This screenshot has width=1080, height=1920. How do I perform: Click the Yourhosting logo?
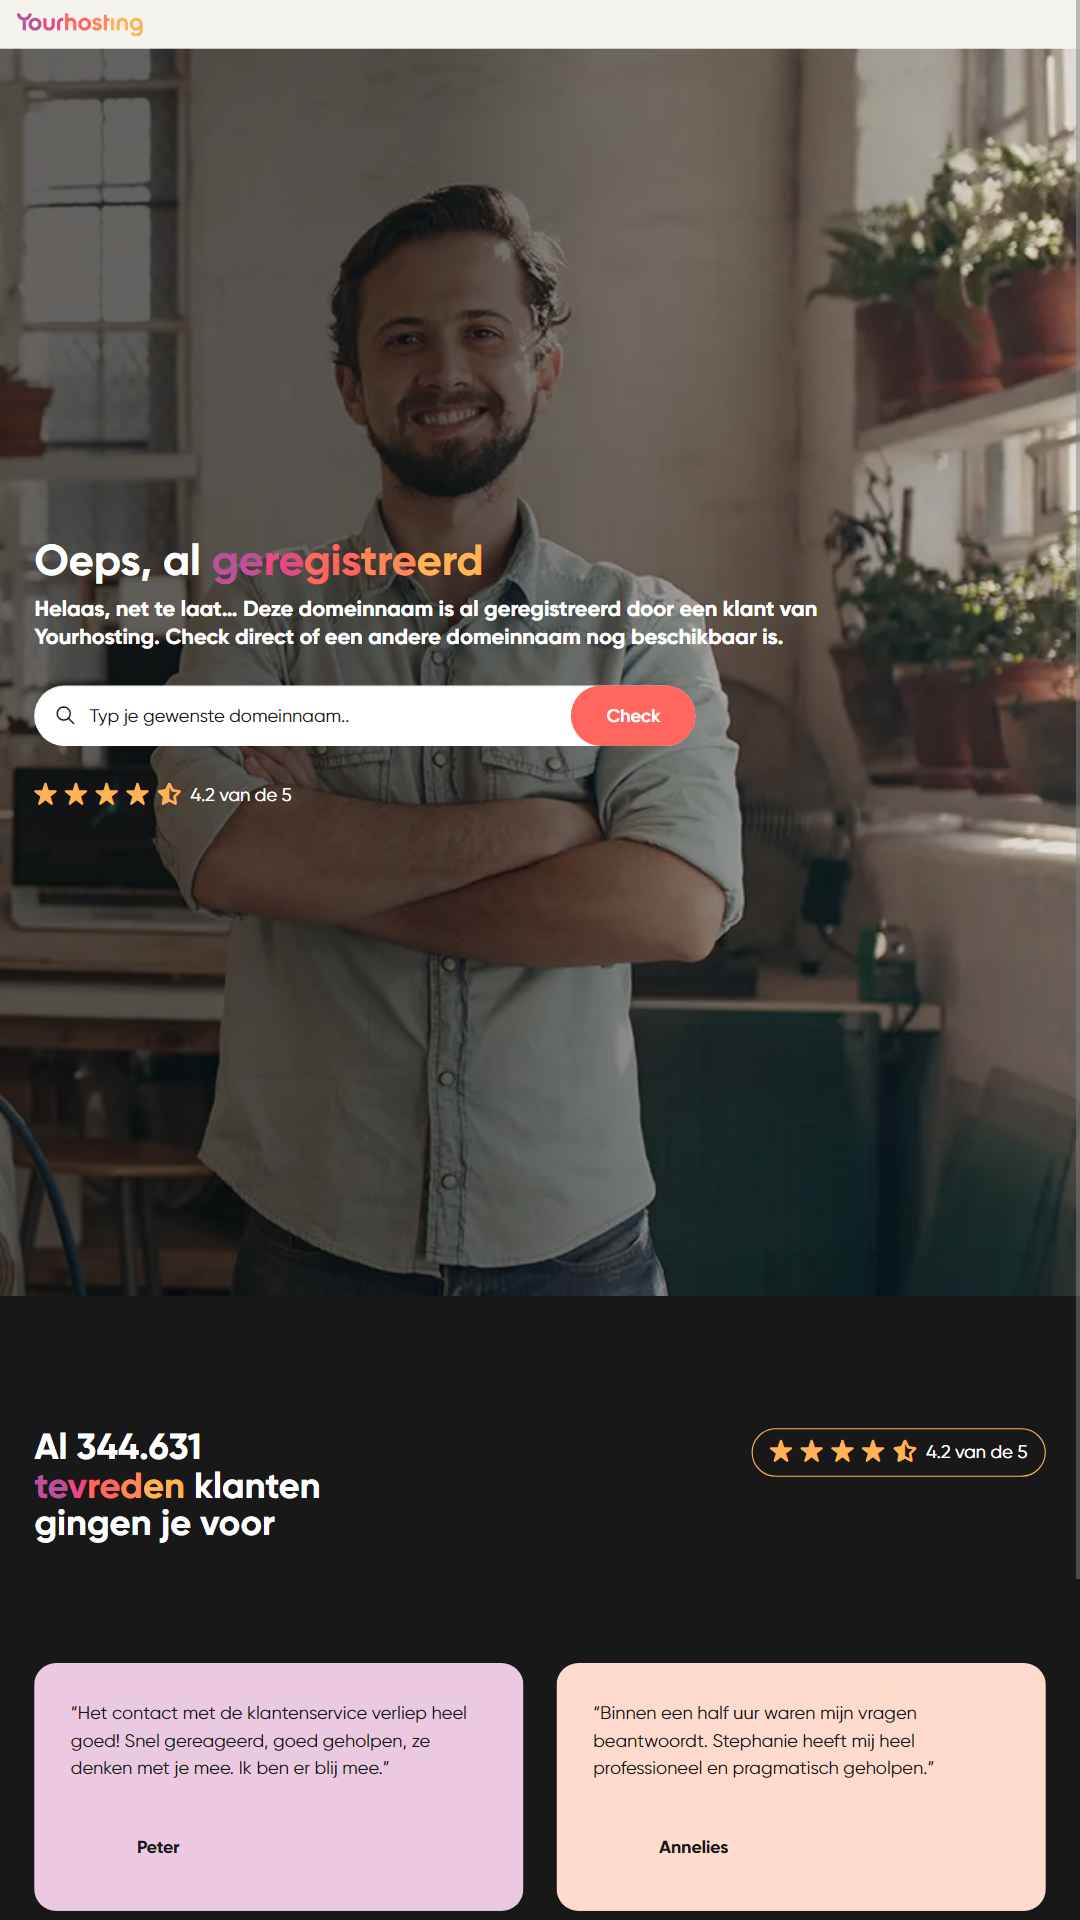click(80, 23)
